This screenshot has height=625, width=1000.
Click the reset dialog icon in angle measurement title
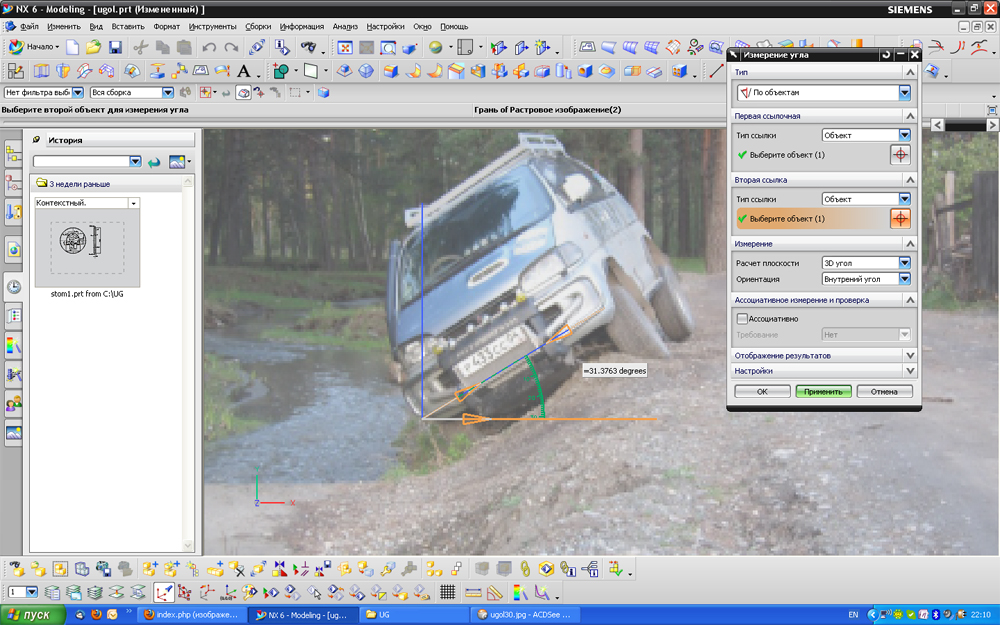tap(886, 55)
